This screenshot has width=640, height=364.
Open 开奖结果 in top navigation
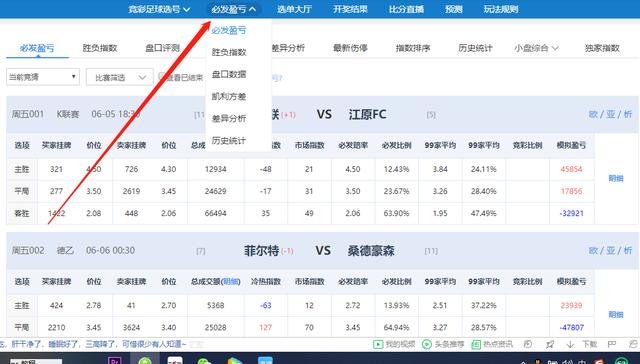(350, 9)
